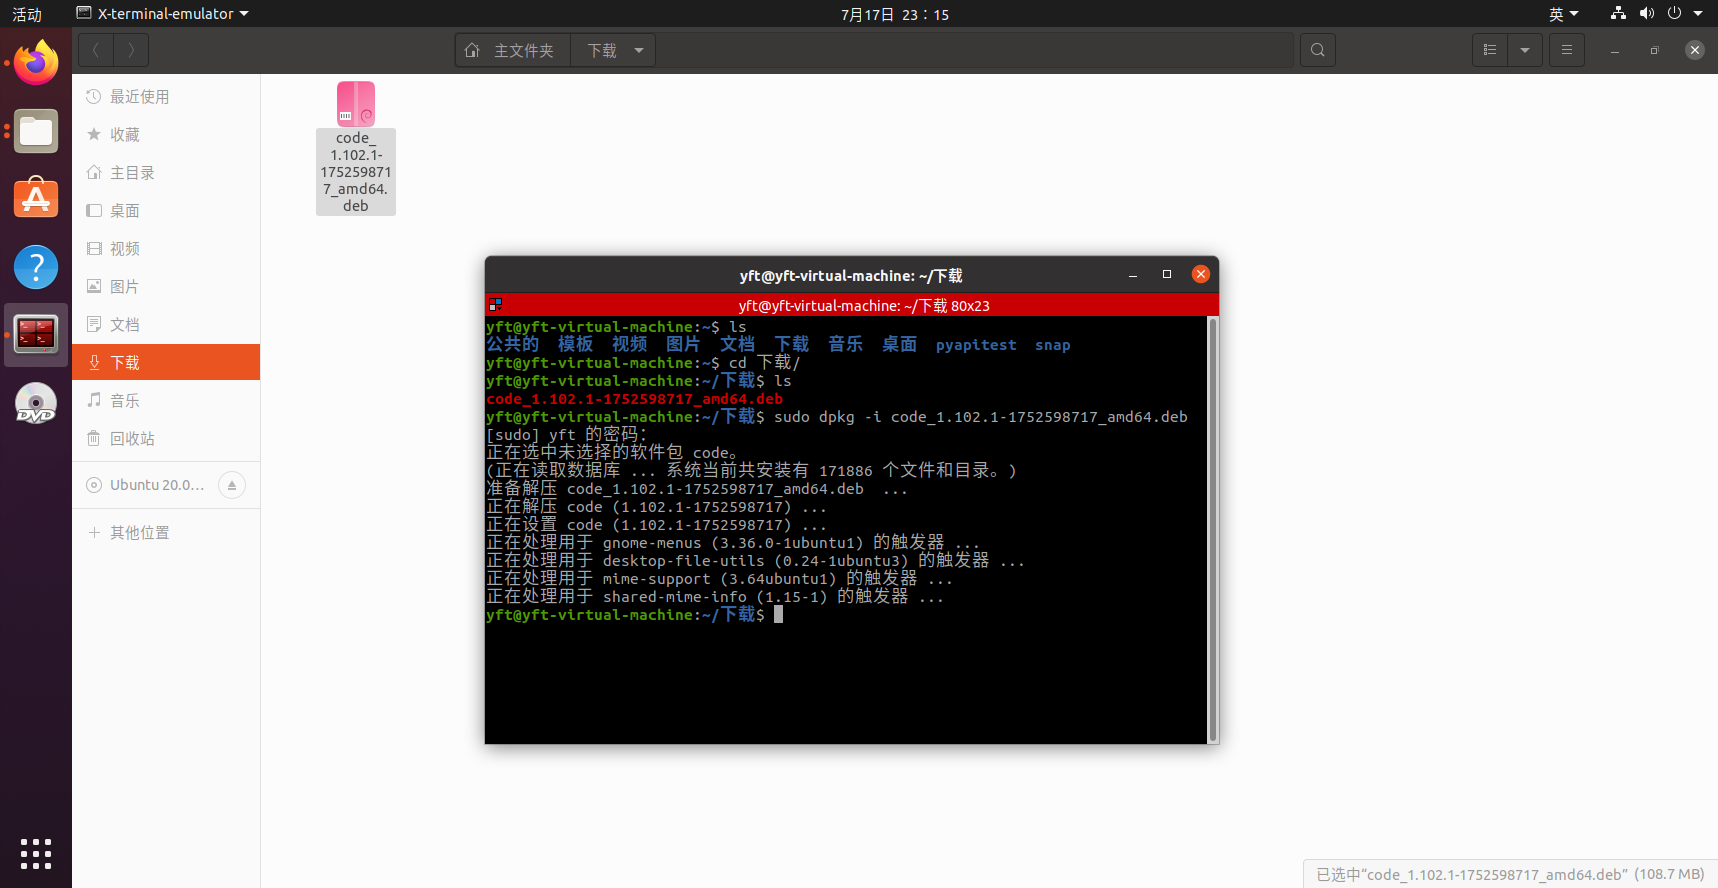Maximize the terminal window
This screenshot has width=1718, height=888.
(1167, 274)
